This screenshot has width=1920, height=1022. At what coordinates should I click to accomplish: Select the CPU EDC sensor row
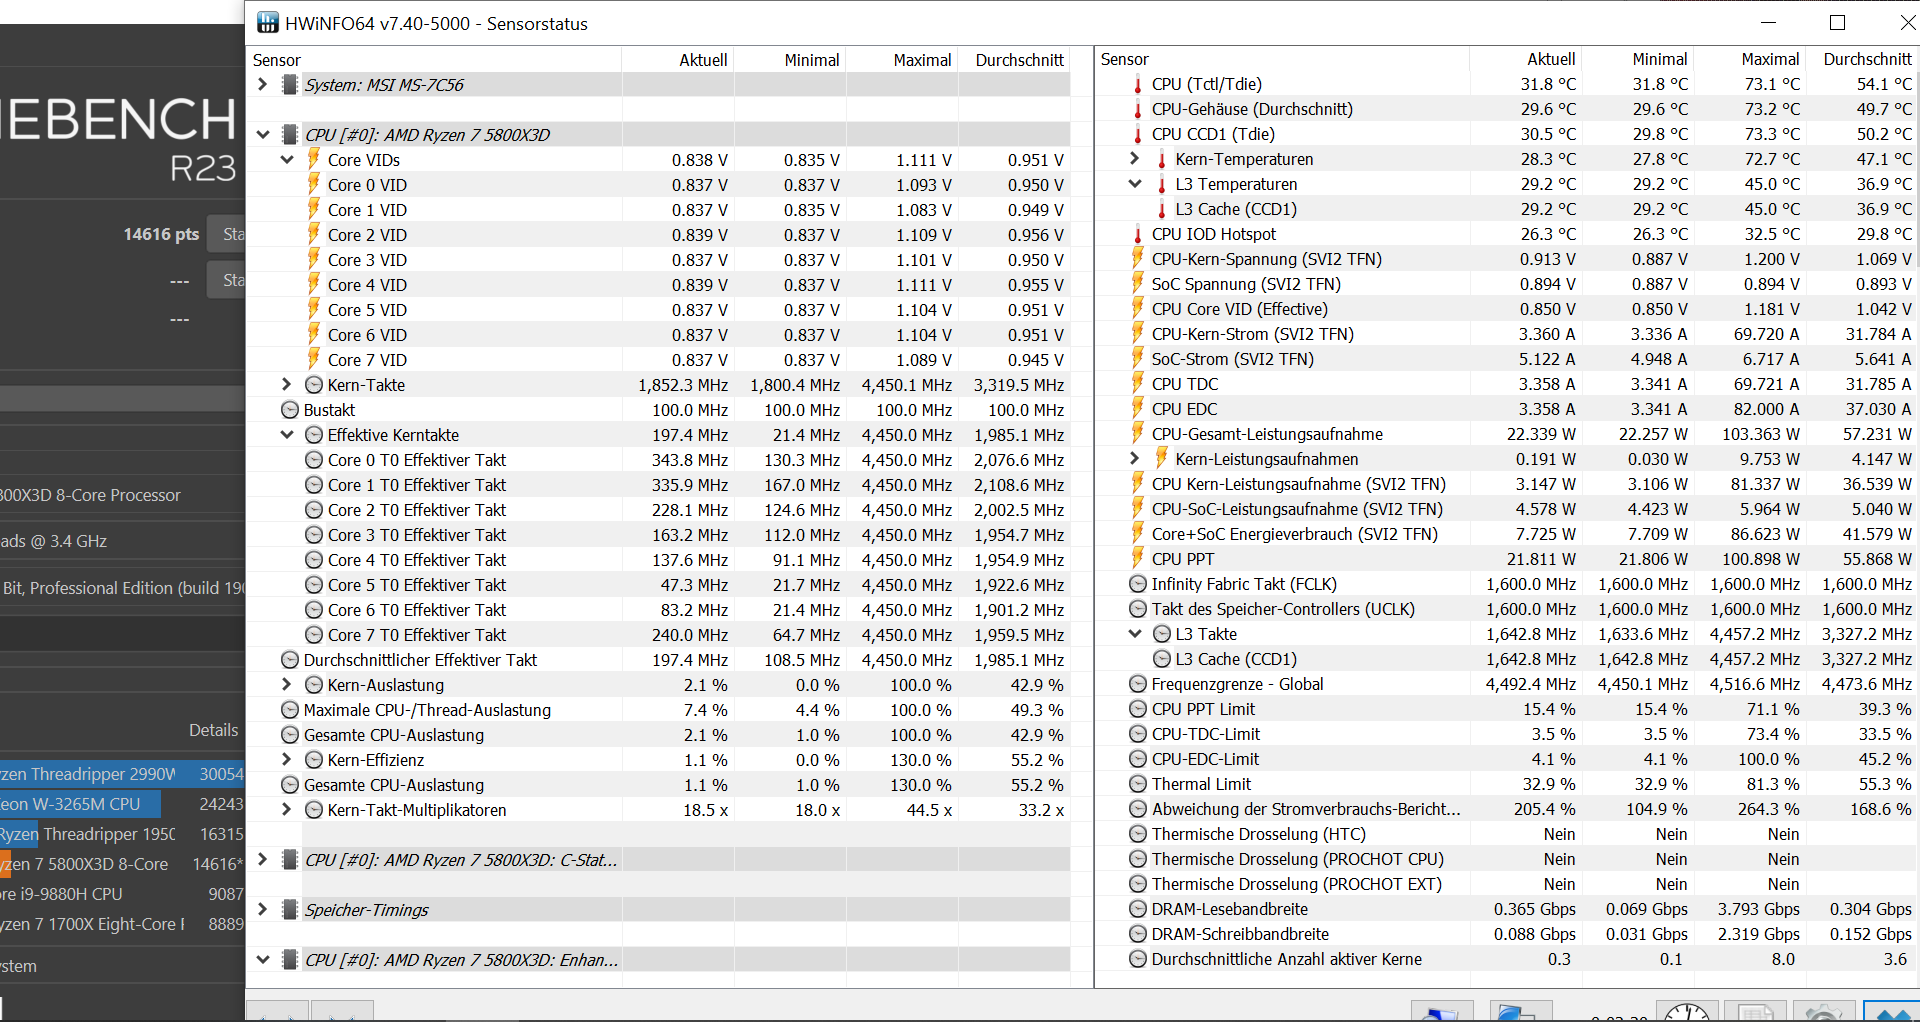(1507, 409)
